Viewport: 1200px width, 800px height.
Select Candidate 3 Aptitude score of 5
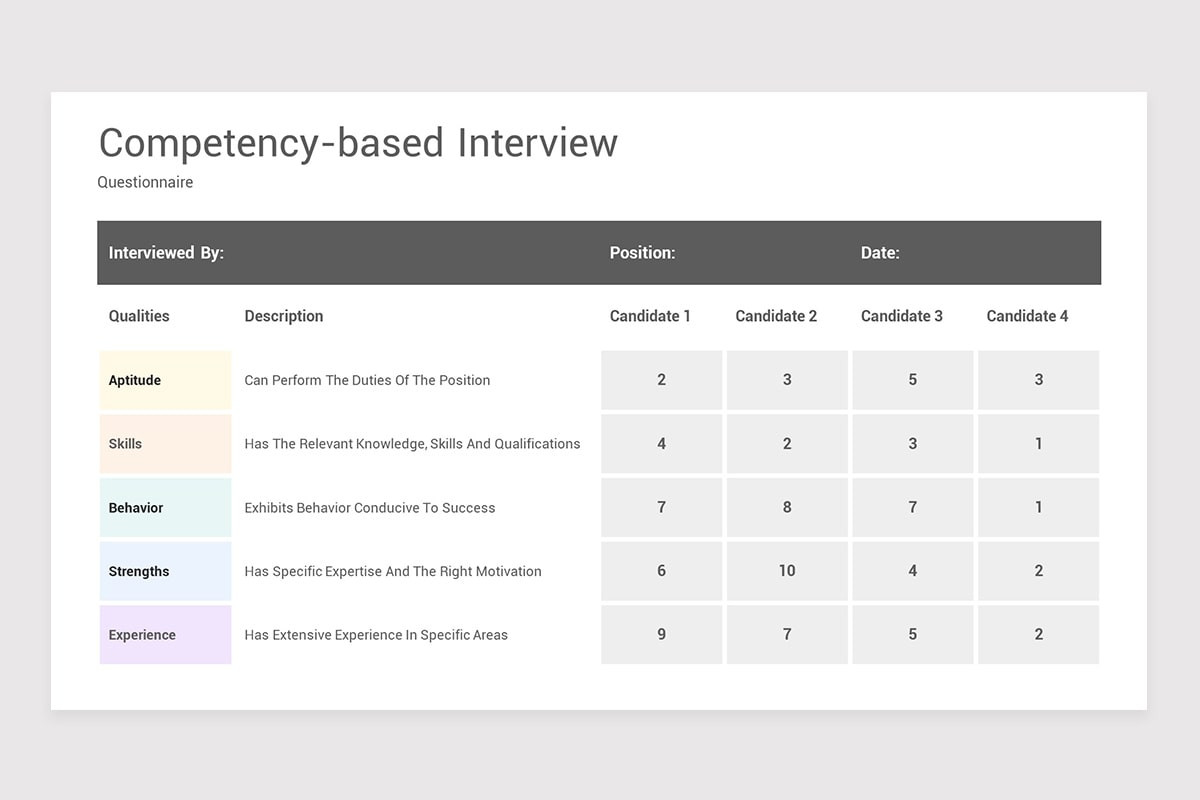point(912,380)
